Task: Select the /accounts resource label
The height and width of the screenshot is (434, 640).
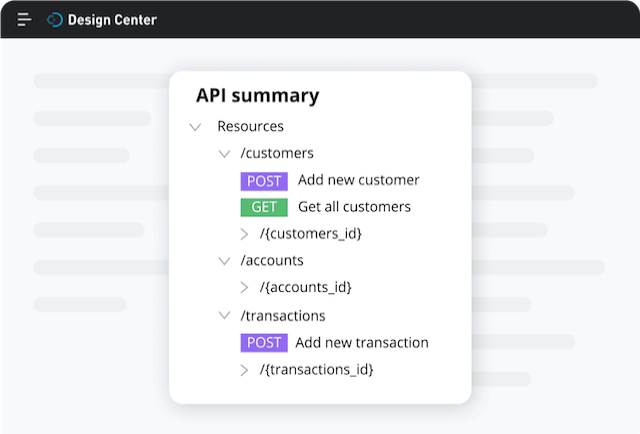Action: point(272,260)
